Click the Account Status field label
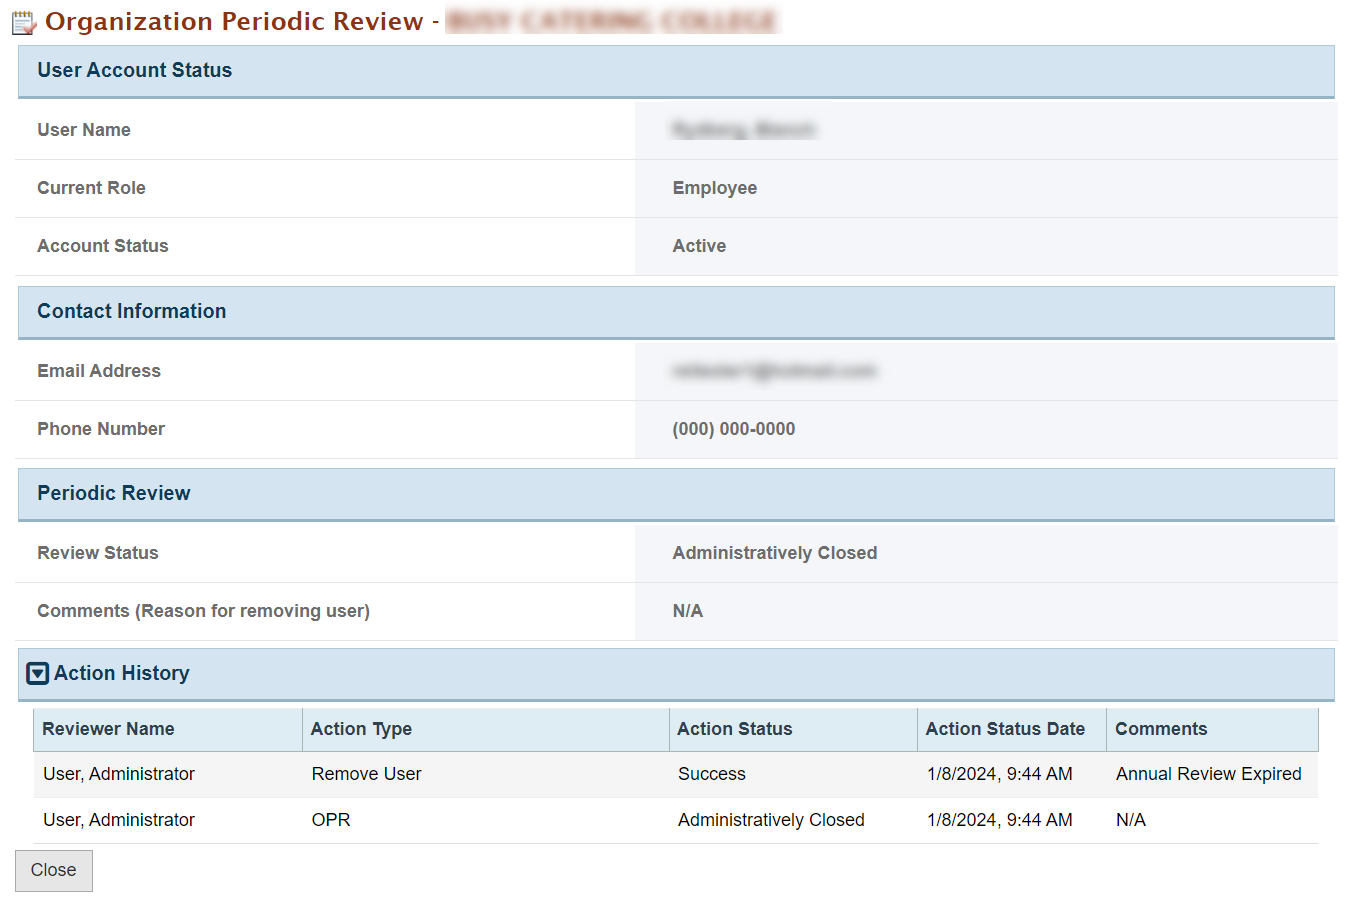The height and width of the screenshot is (898, 1348). click(x=103, y=246)
